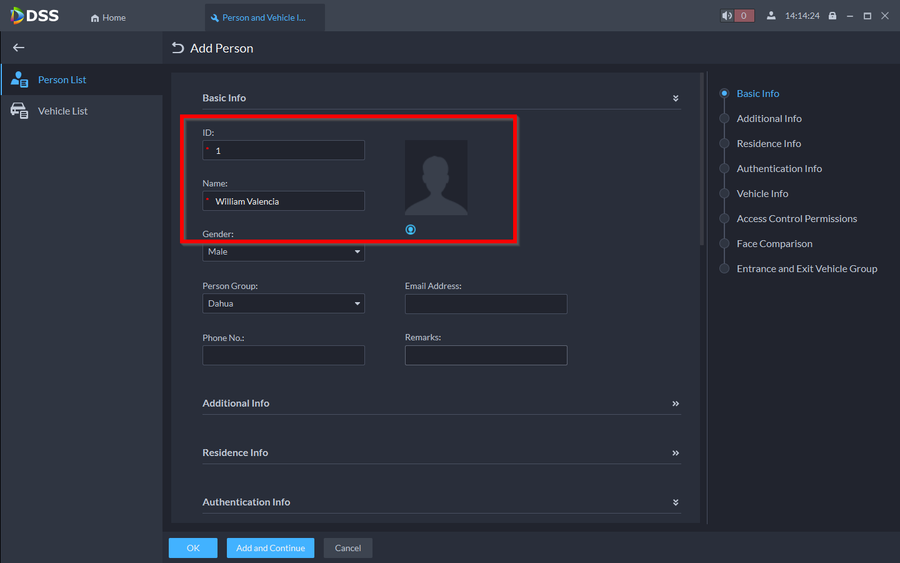Jump to Vehicle Info in step navigation

[762, 193]
